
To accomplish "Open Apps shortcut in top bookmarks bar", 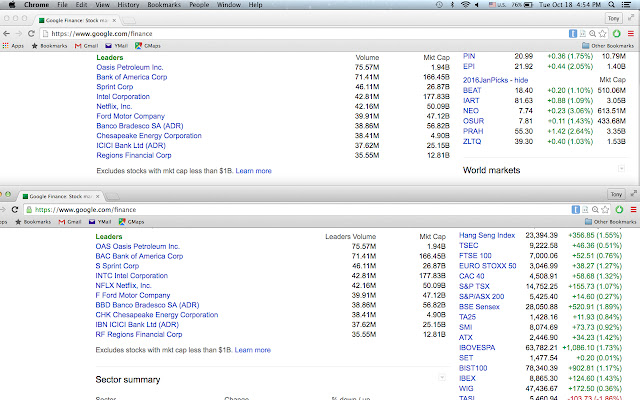I will click(13, 46).
